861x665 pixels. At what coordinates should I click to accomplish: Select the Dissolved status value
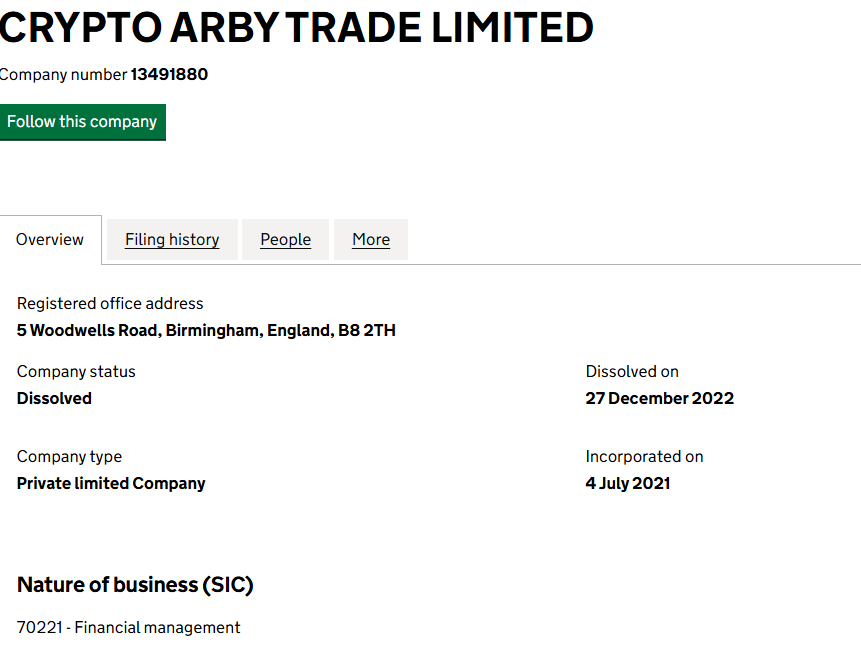(x=54, y=398)
